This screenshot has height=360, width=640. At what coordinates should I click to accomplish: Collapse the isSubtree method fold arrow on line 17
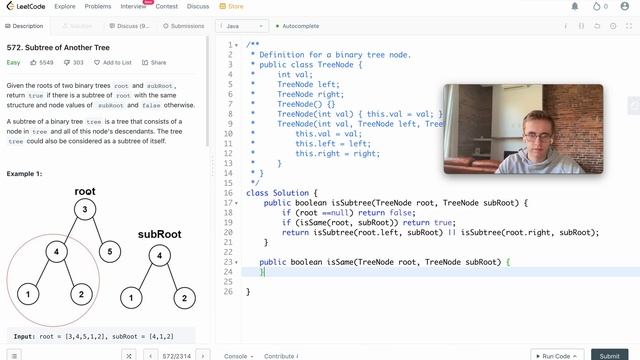coord(236,203)
